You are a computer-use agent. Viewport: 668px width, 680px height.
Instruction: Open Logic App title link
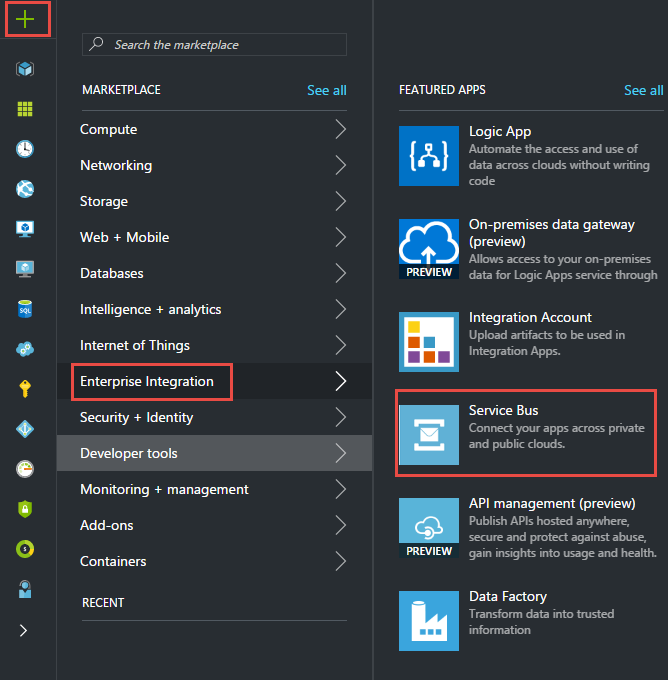click(x=500, y=131)
